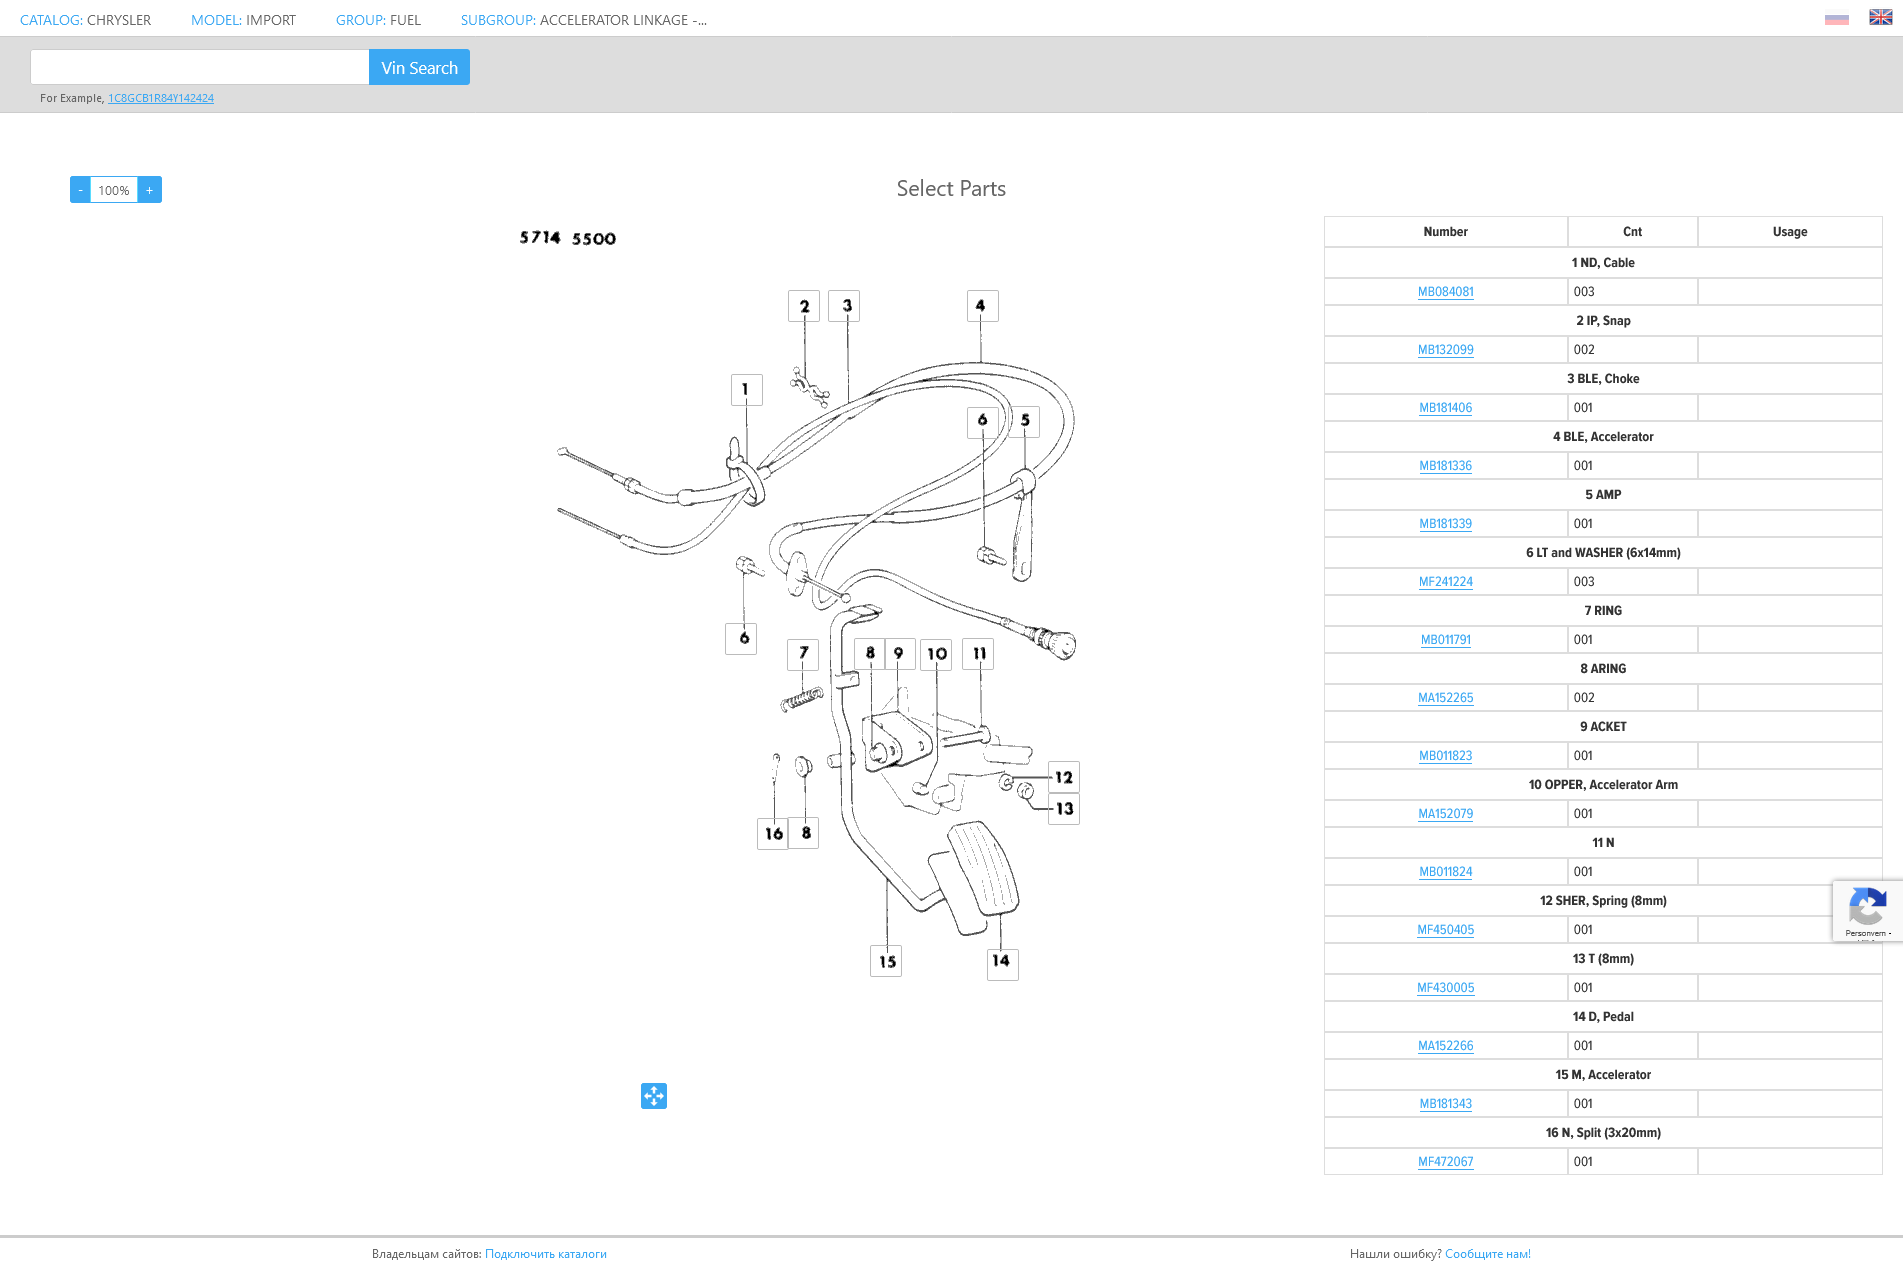The width and height of the screenshot is (1903, 1271).
Task: Open part number MB132099 link
Action: [1446, 350]
